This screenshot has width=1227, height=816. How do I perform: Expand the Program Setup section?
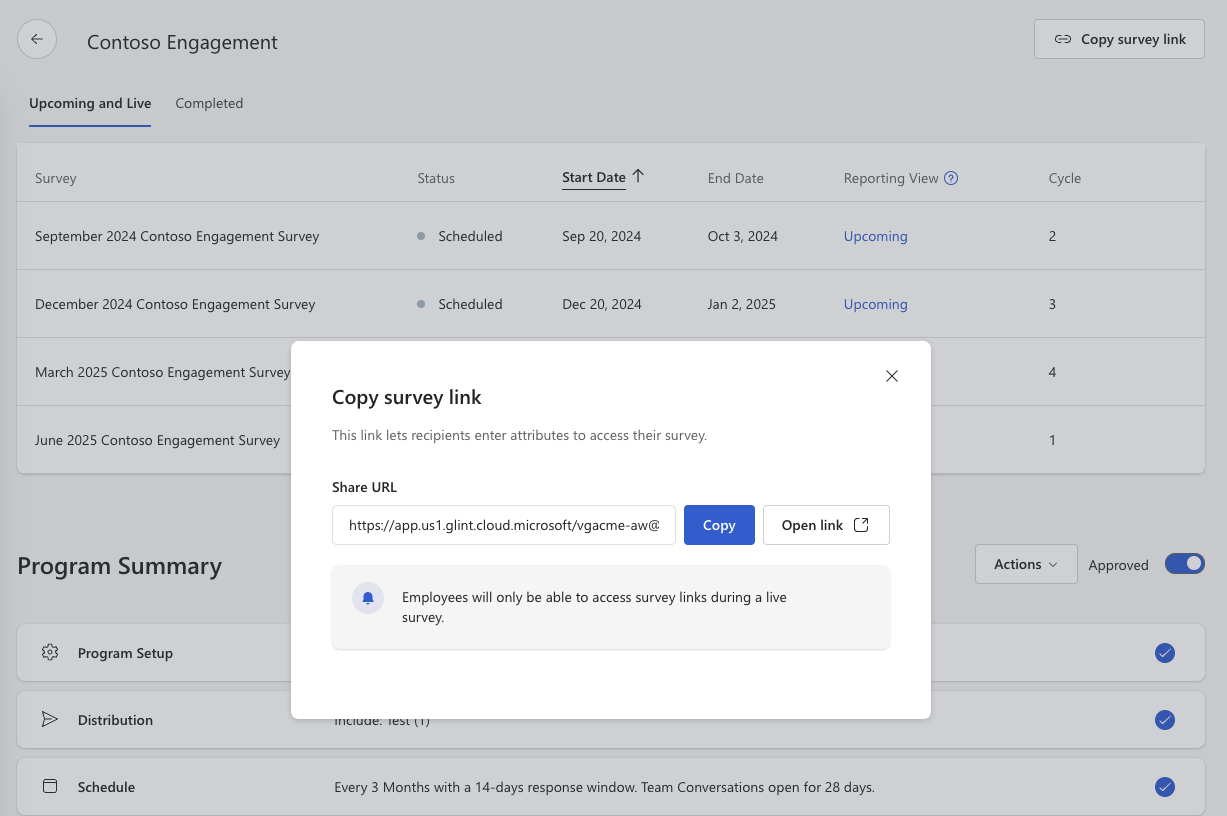[x=125, y=653]
